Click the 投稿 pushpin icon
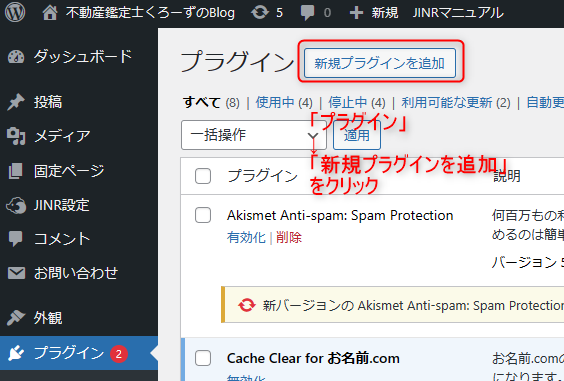The width and height of the screenshot is (564, 381). [16, 102]
